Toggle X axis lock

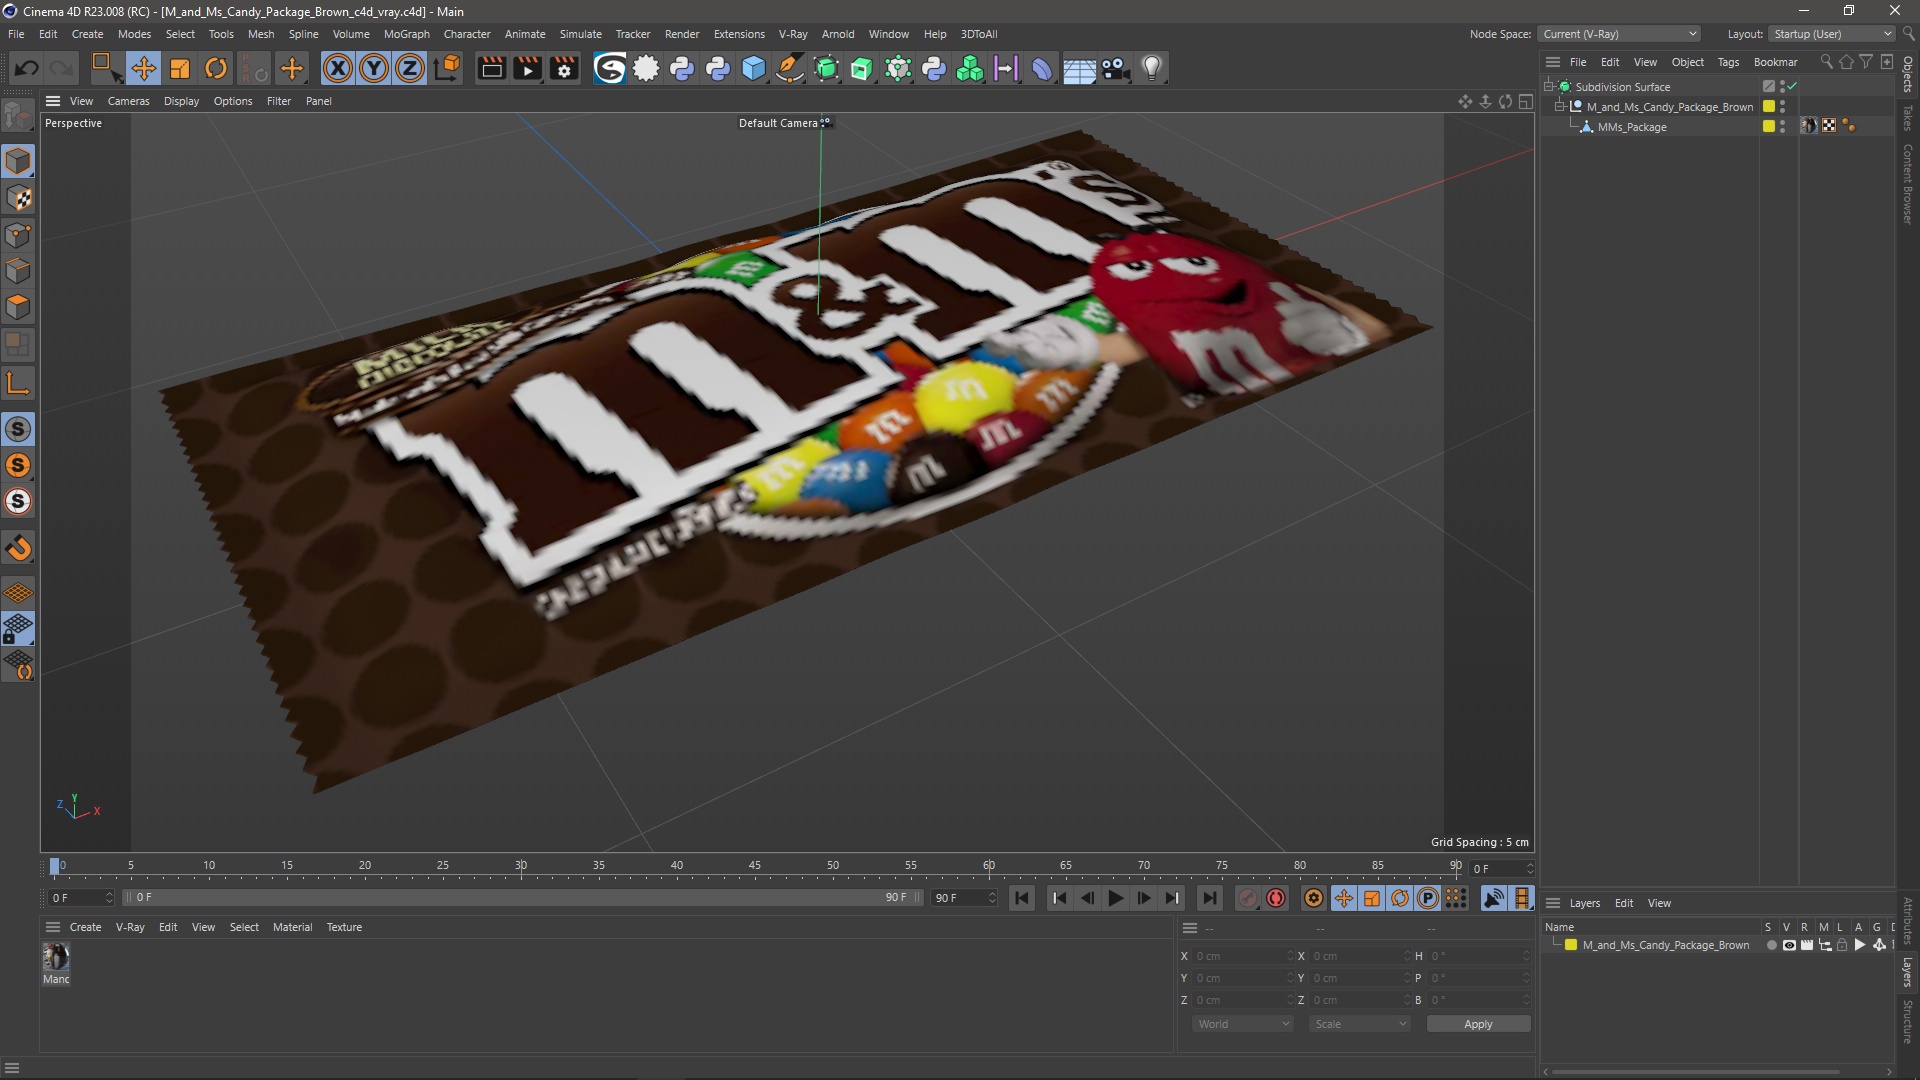tap(338, 68)
